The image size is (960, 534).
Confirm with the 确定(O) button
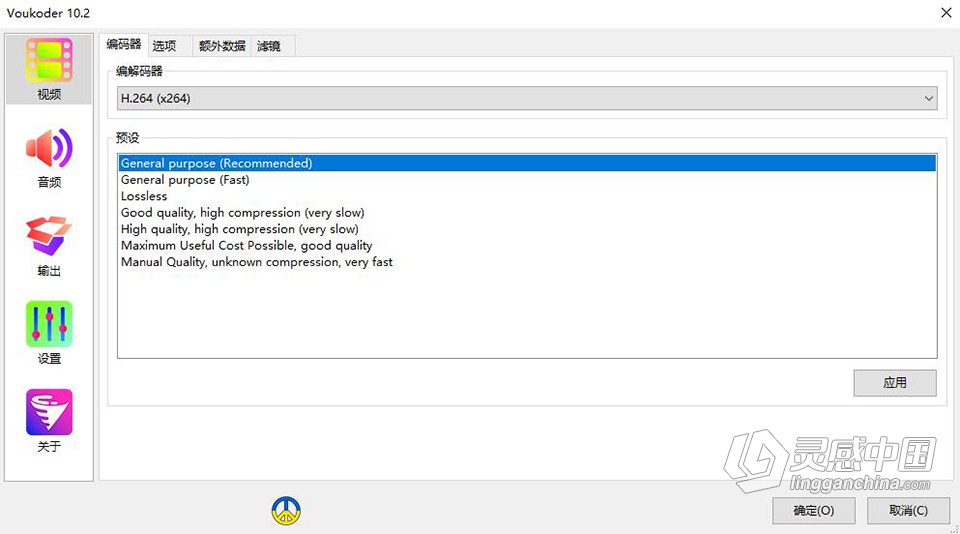pos(813,511)
